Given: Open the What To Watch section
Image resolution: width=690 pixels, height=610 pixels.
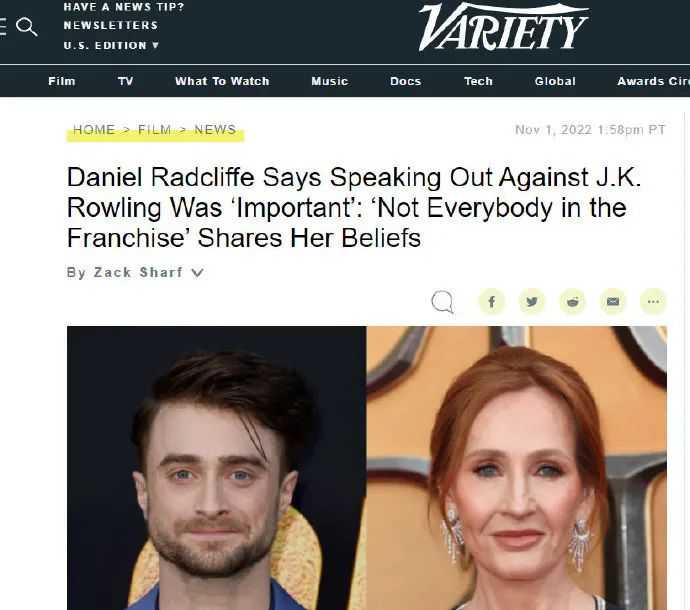Looking at the screenshot, I should (x=222, y=81).
